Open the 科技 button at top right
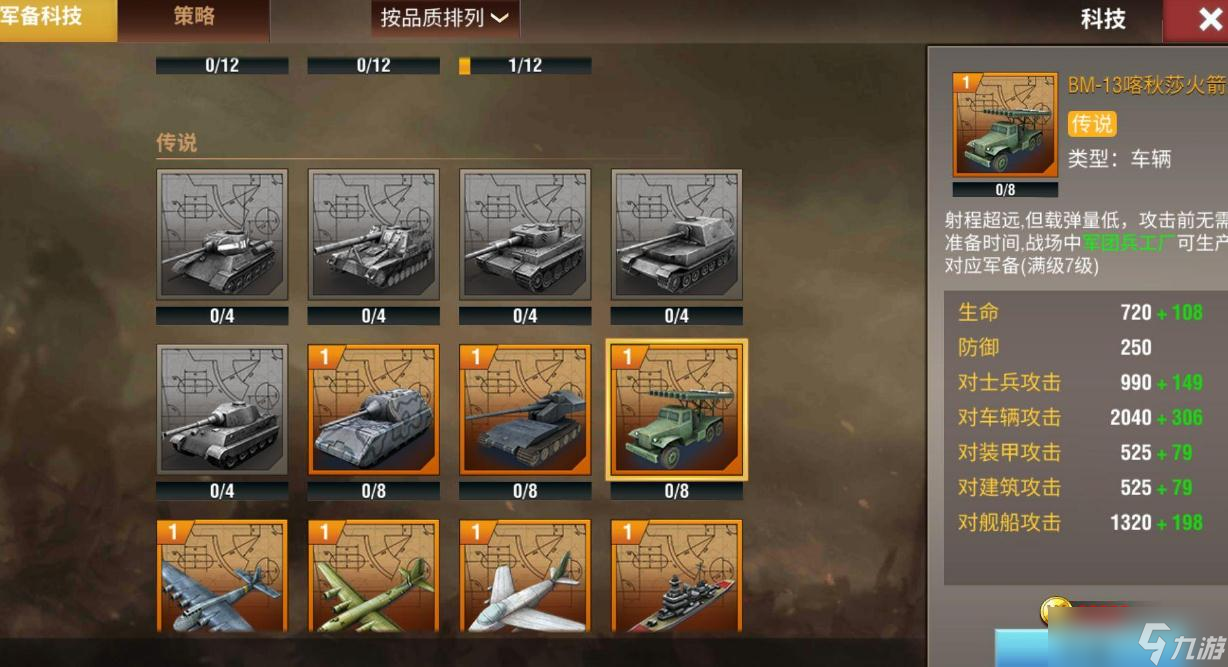This screenshot has height=667, width=1228. click(1103, 19)
